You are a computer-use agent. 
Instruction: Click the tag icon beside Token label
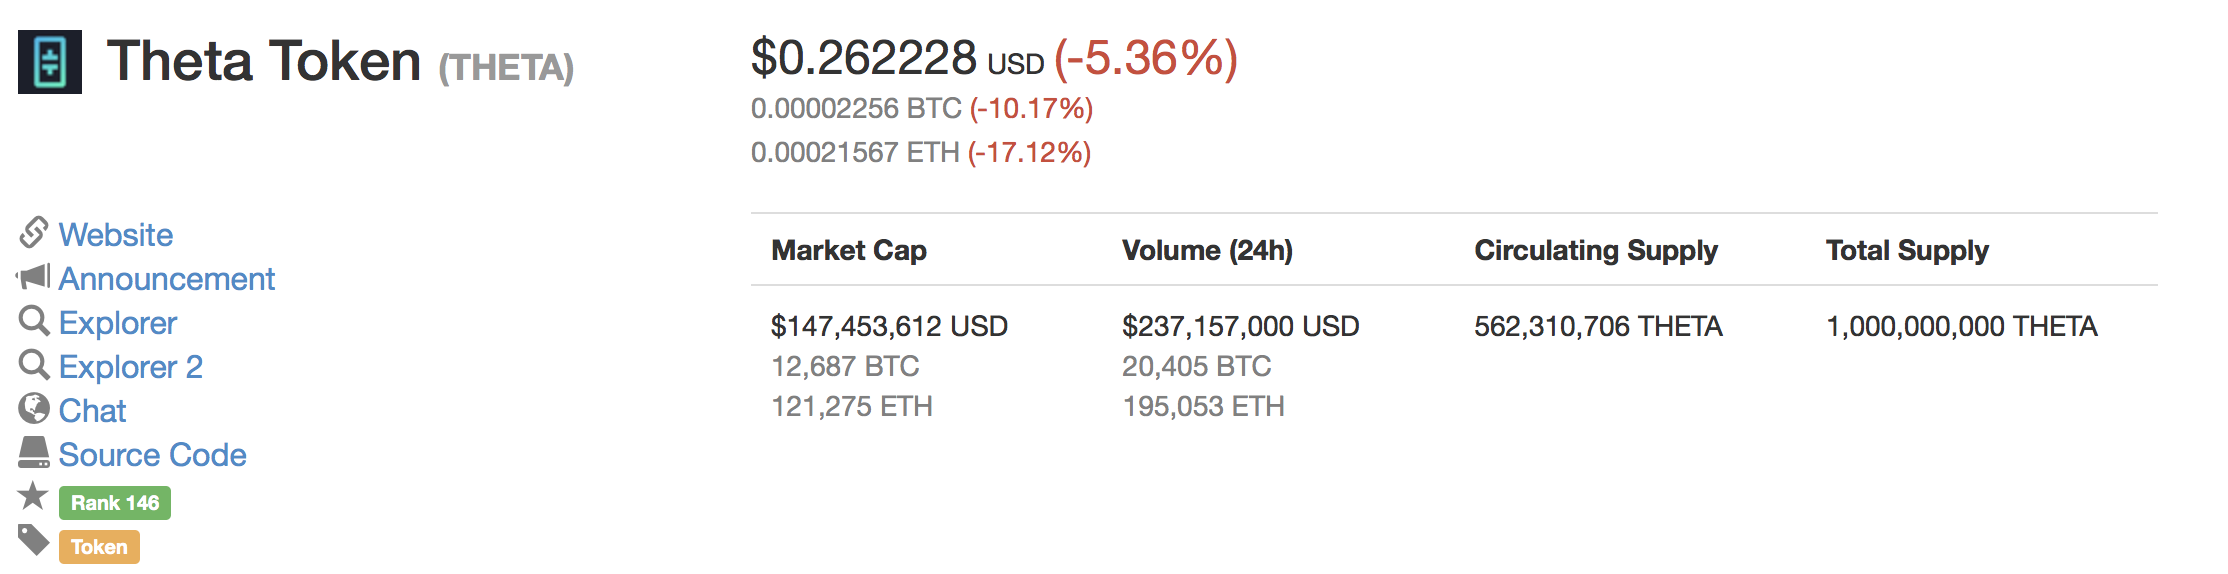tap(33, 540)
